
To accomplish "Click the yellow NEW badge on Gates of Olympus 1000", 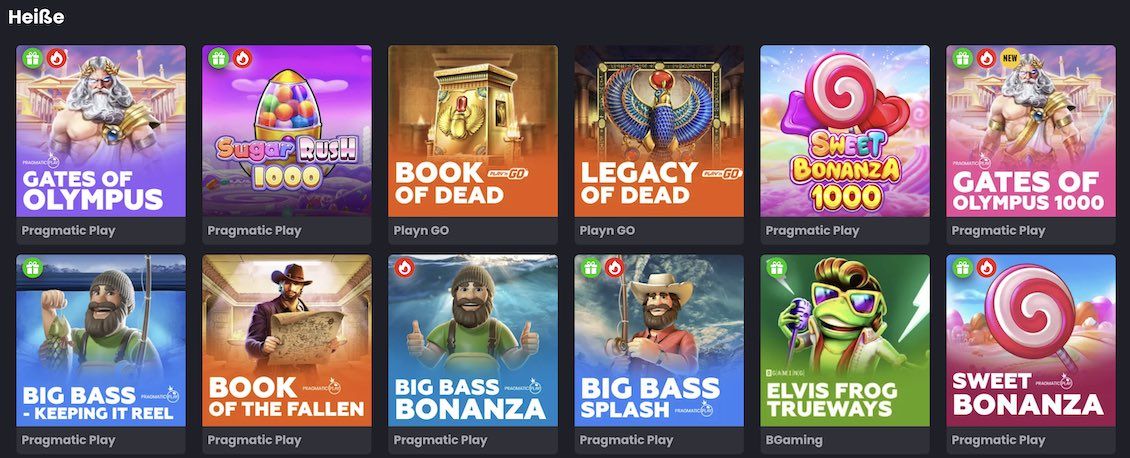I will click(1010, 58).
